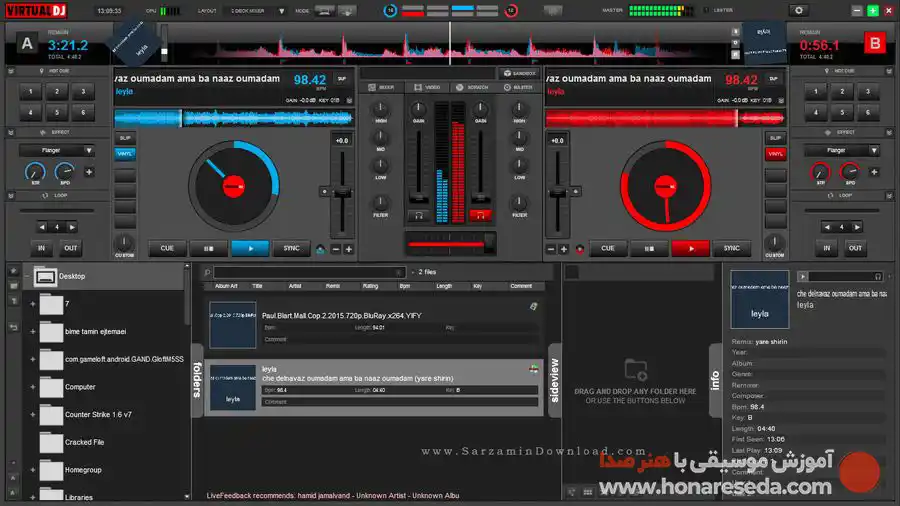Expand the Homegroup folder
This screenshot has height=506, width=900.
click(x=32, y=470)
